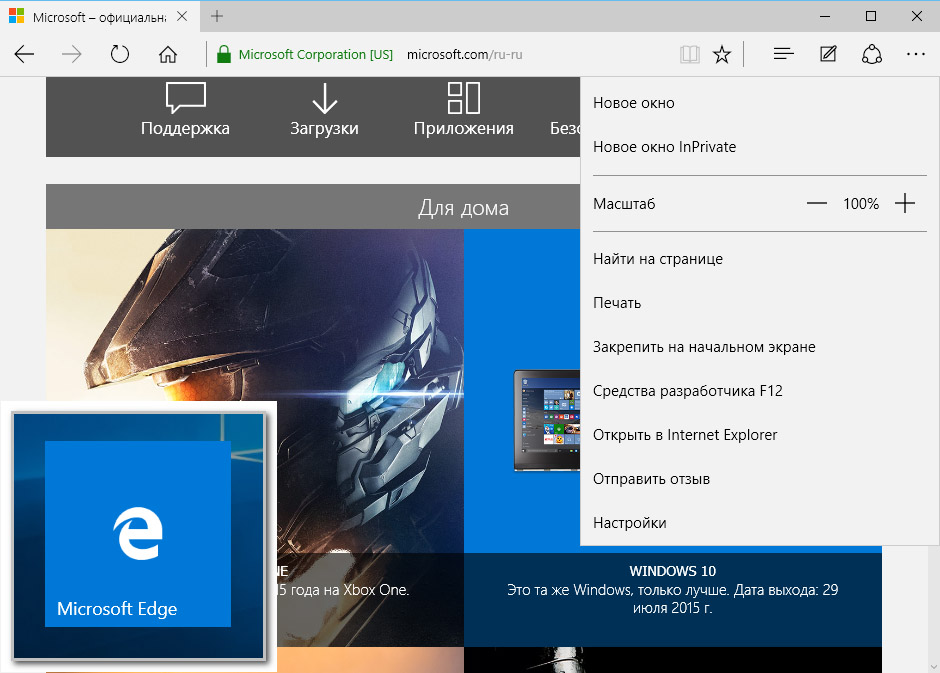Make a Web Note pencil icon
The image size is (940, 673).
[x=828, y=55]
